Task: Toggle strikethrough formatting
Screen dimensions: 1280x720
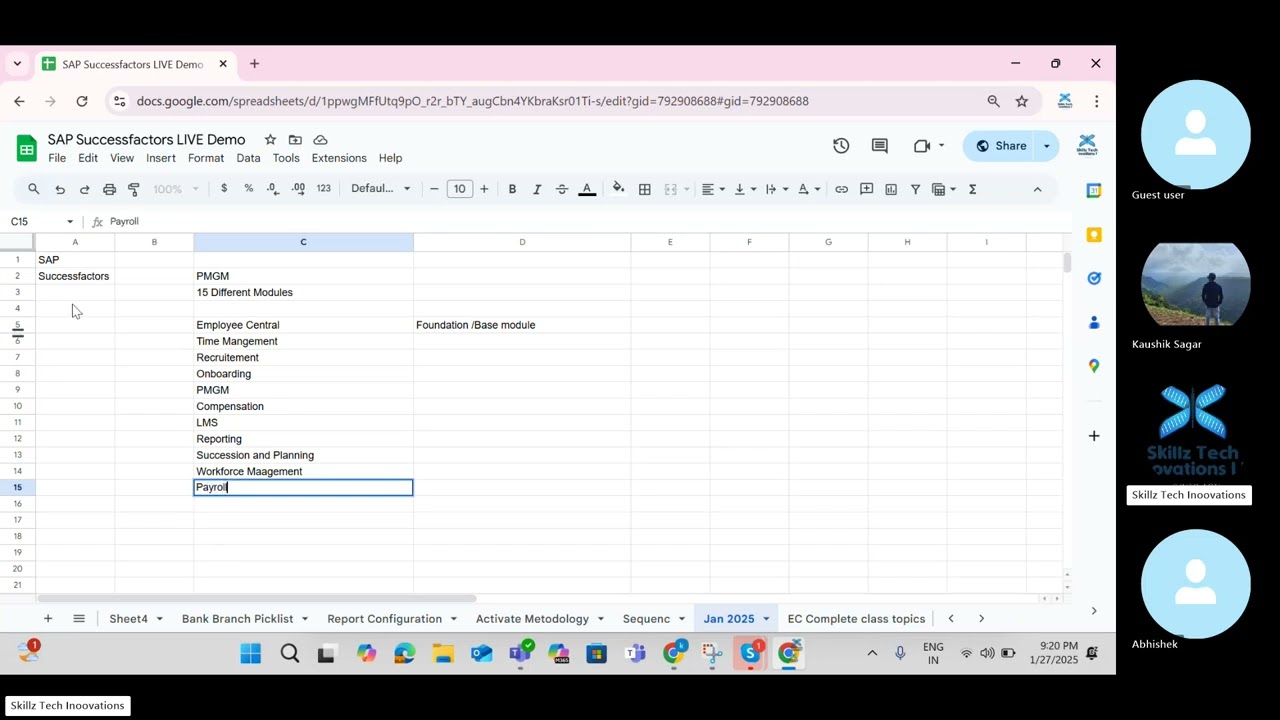Action: tap(562, 189)
